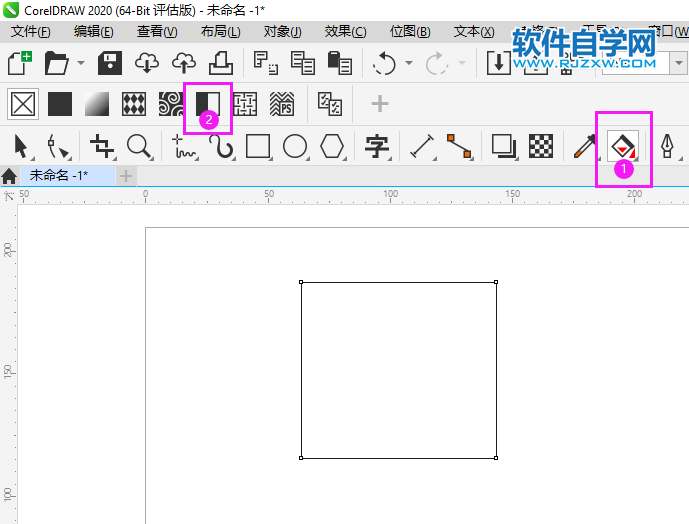Select the top-left node of the rectangle
This screenshot has width=689, height=524.
[x=301, y=282]
